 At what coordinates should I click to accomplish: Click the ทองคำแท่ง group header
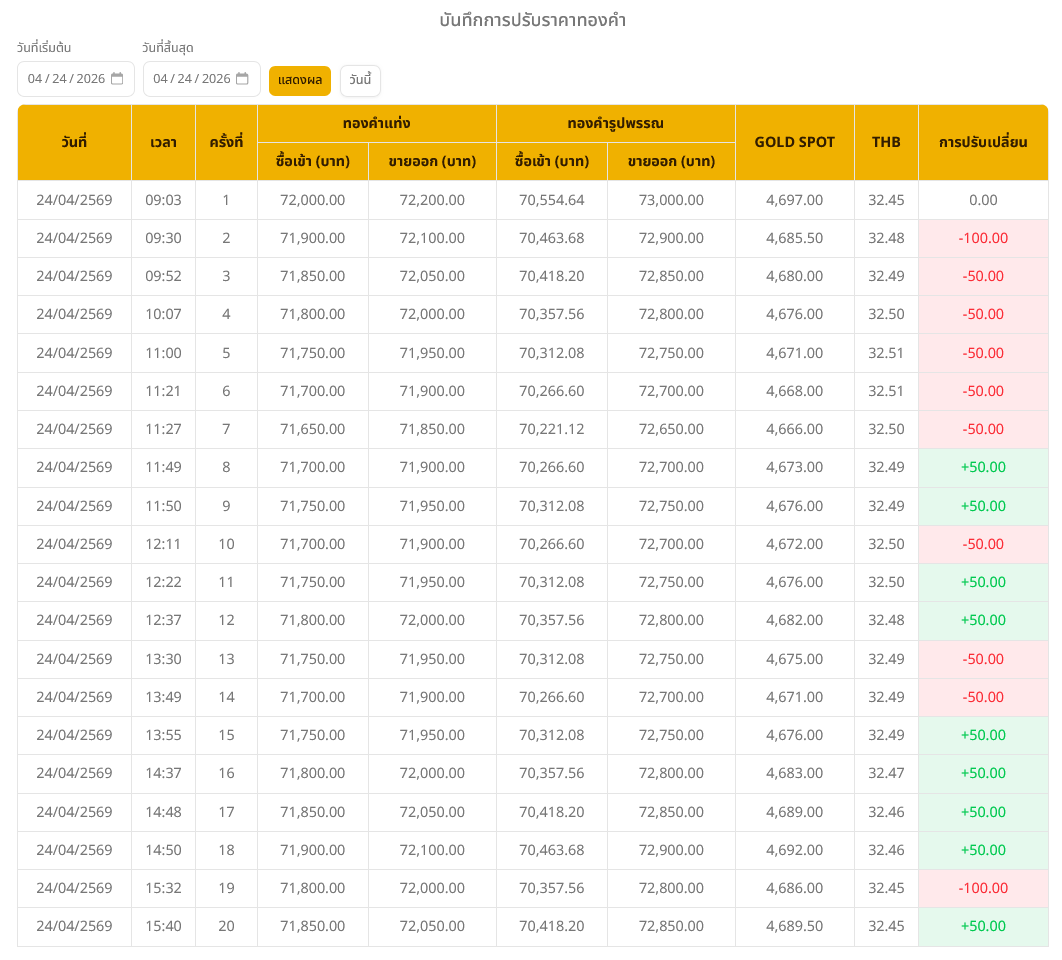pyautogui.click(x=376, y=123)
